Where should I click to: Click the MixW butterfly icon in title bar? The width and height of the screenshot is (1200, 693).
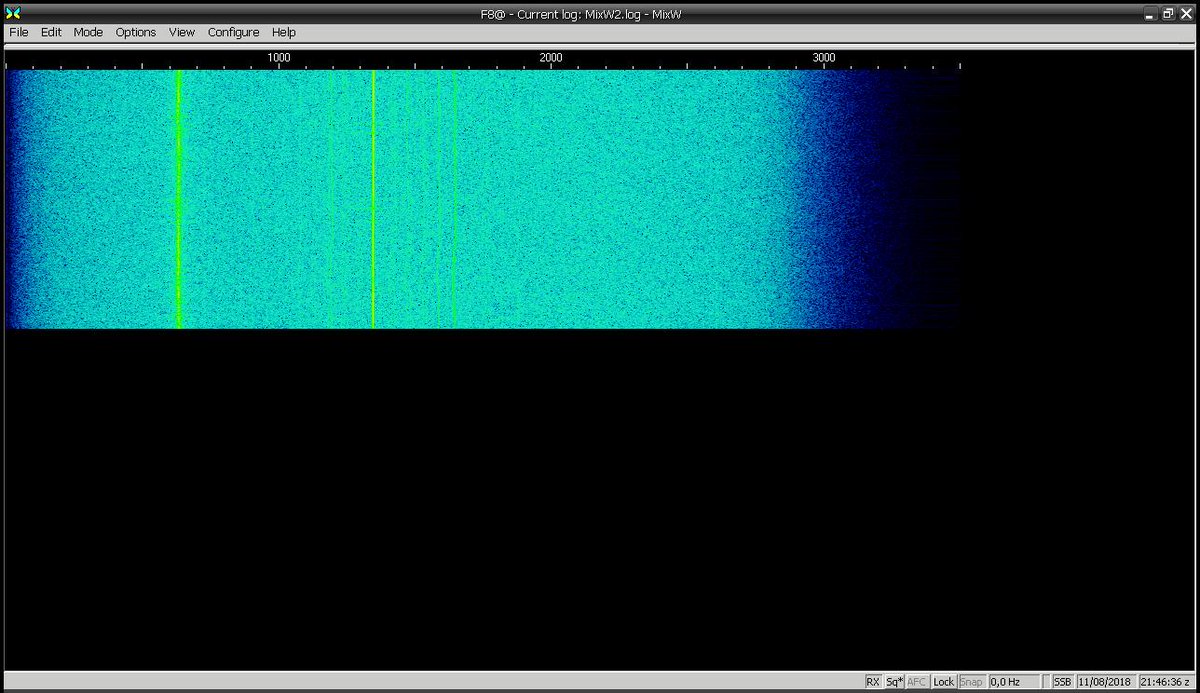[x=12, y=15]
